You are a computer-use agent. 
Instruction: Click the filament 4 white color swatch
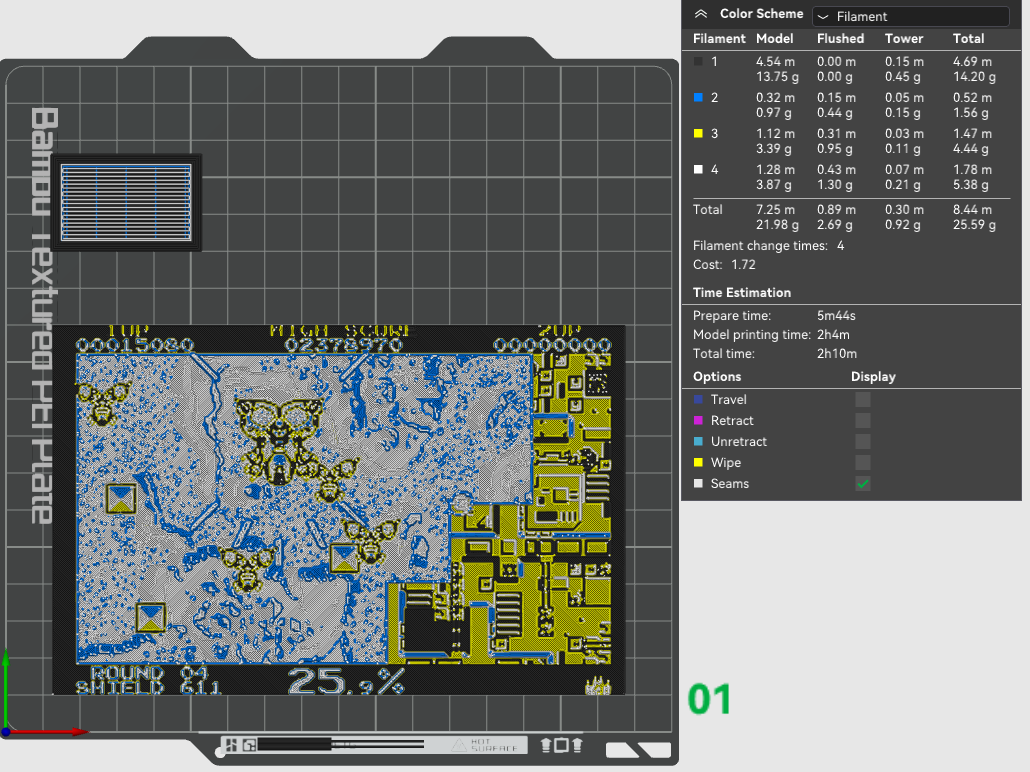[x=698, y=170]
